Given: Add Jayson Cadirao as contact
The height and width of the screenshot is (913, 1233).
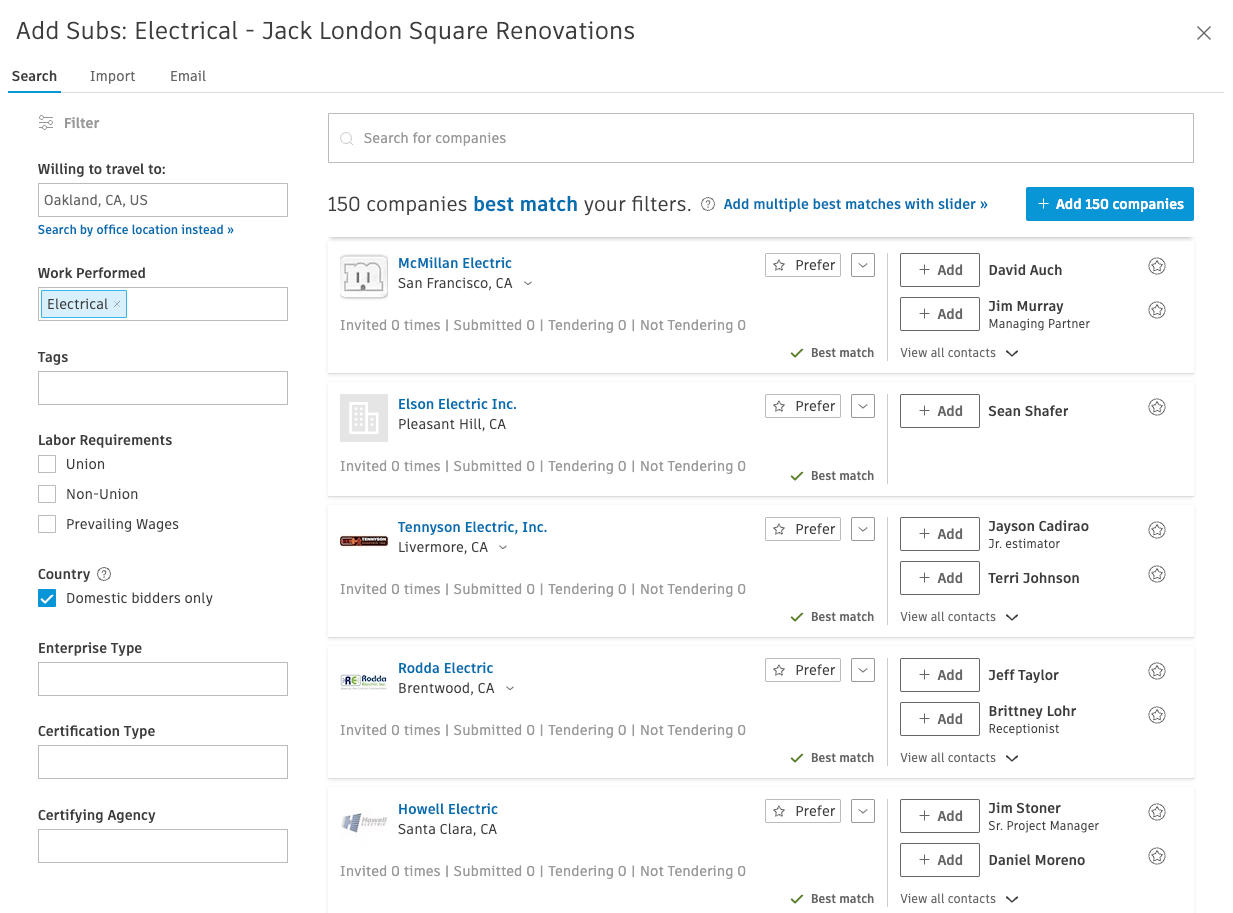Looking at the screenshot, I should (x=940, y=534).
